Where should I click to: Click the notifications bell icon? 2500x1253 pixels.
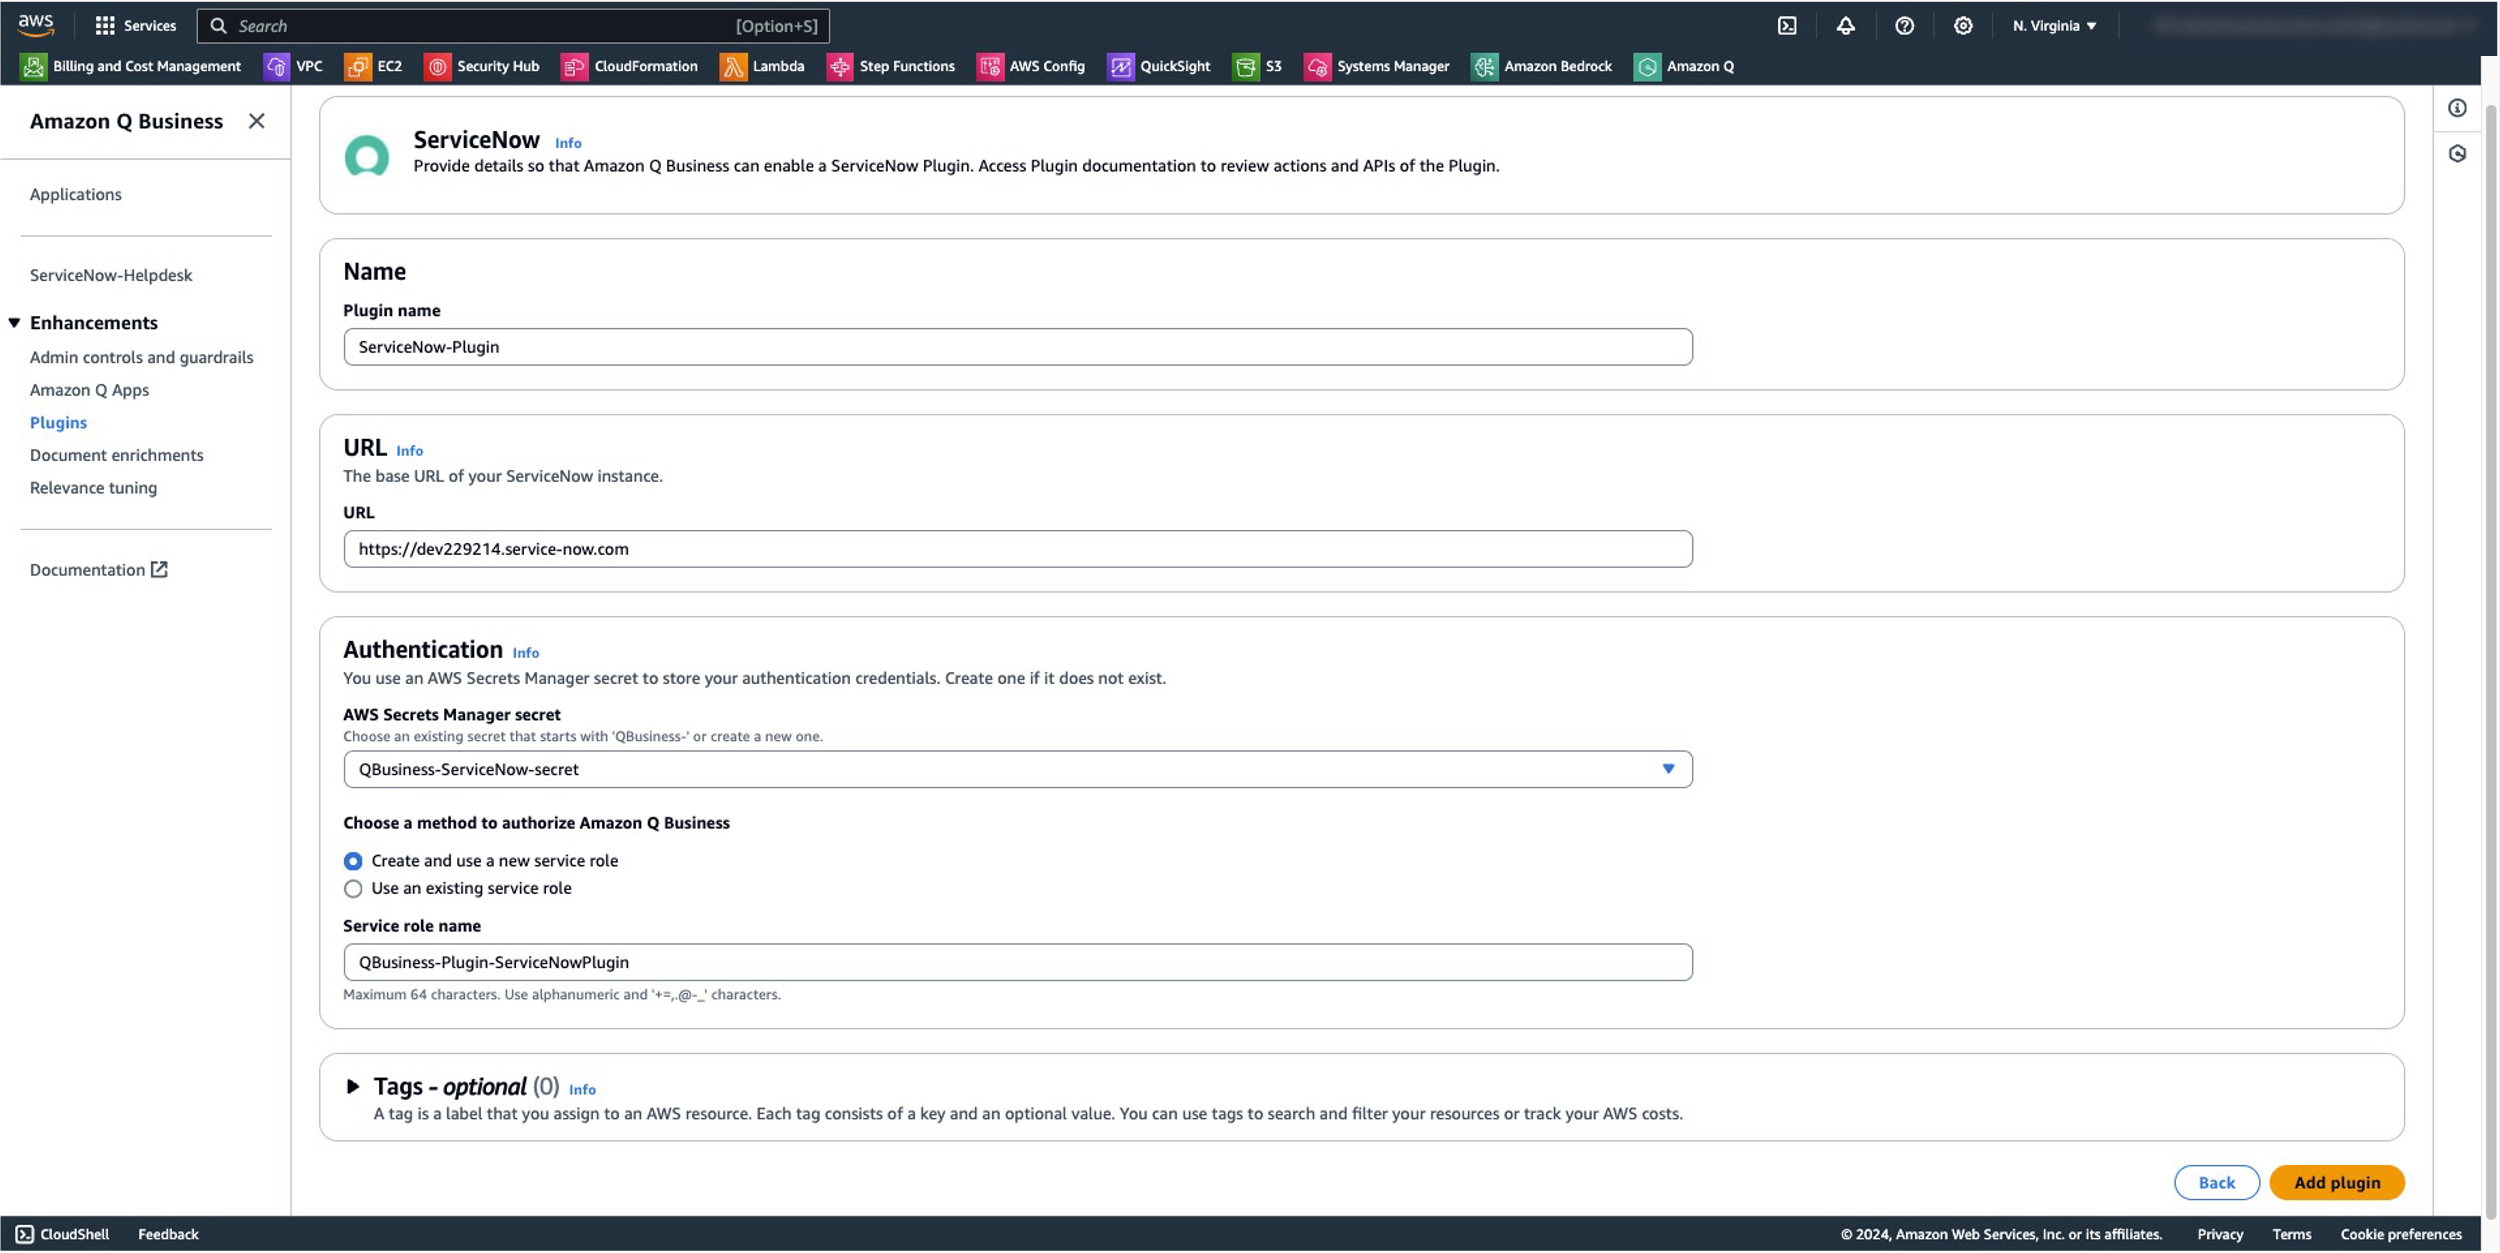point(1845,26)
